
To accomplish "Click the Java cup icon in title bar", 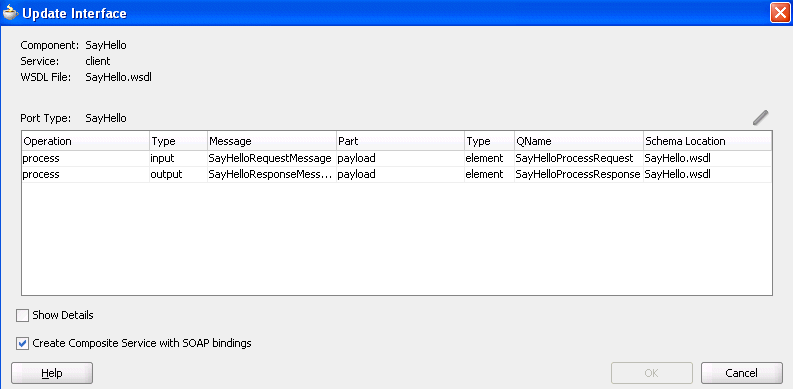I will pyautogui.click(x=11, y=13).
